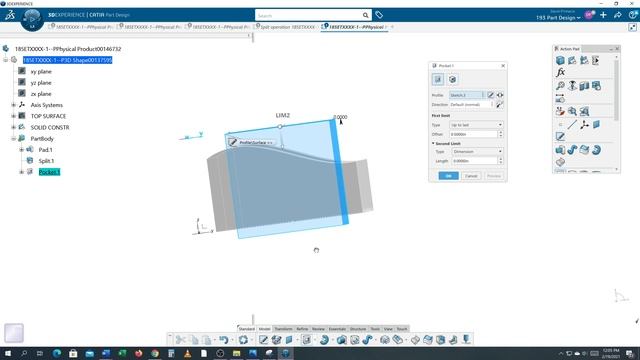The width and height of the screenshot is (640, 360).
Task: Click the top search input field
Action: point(309,16)
